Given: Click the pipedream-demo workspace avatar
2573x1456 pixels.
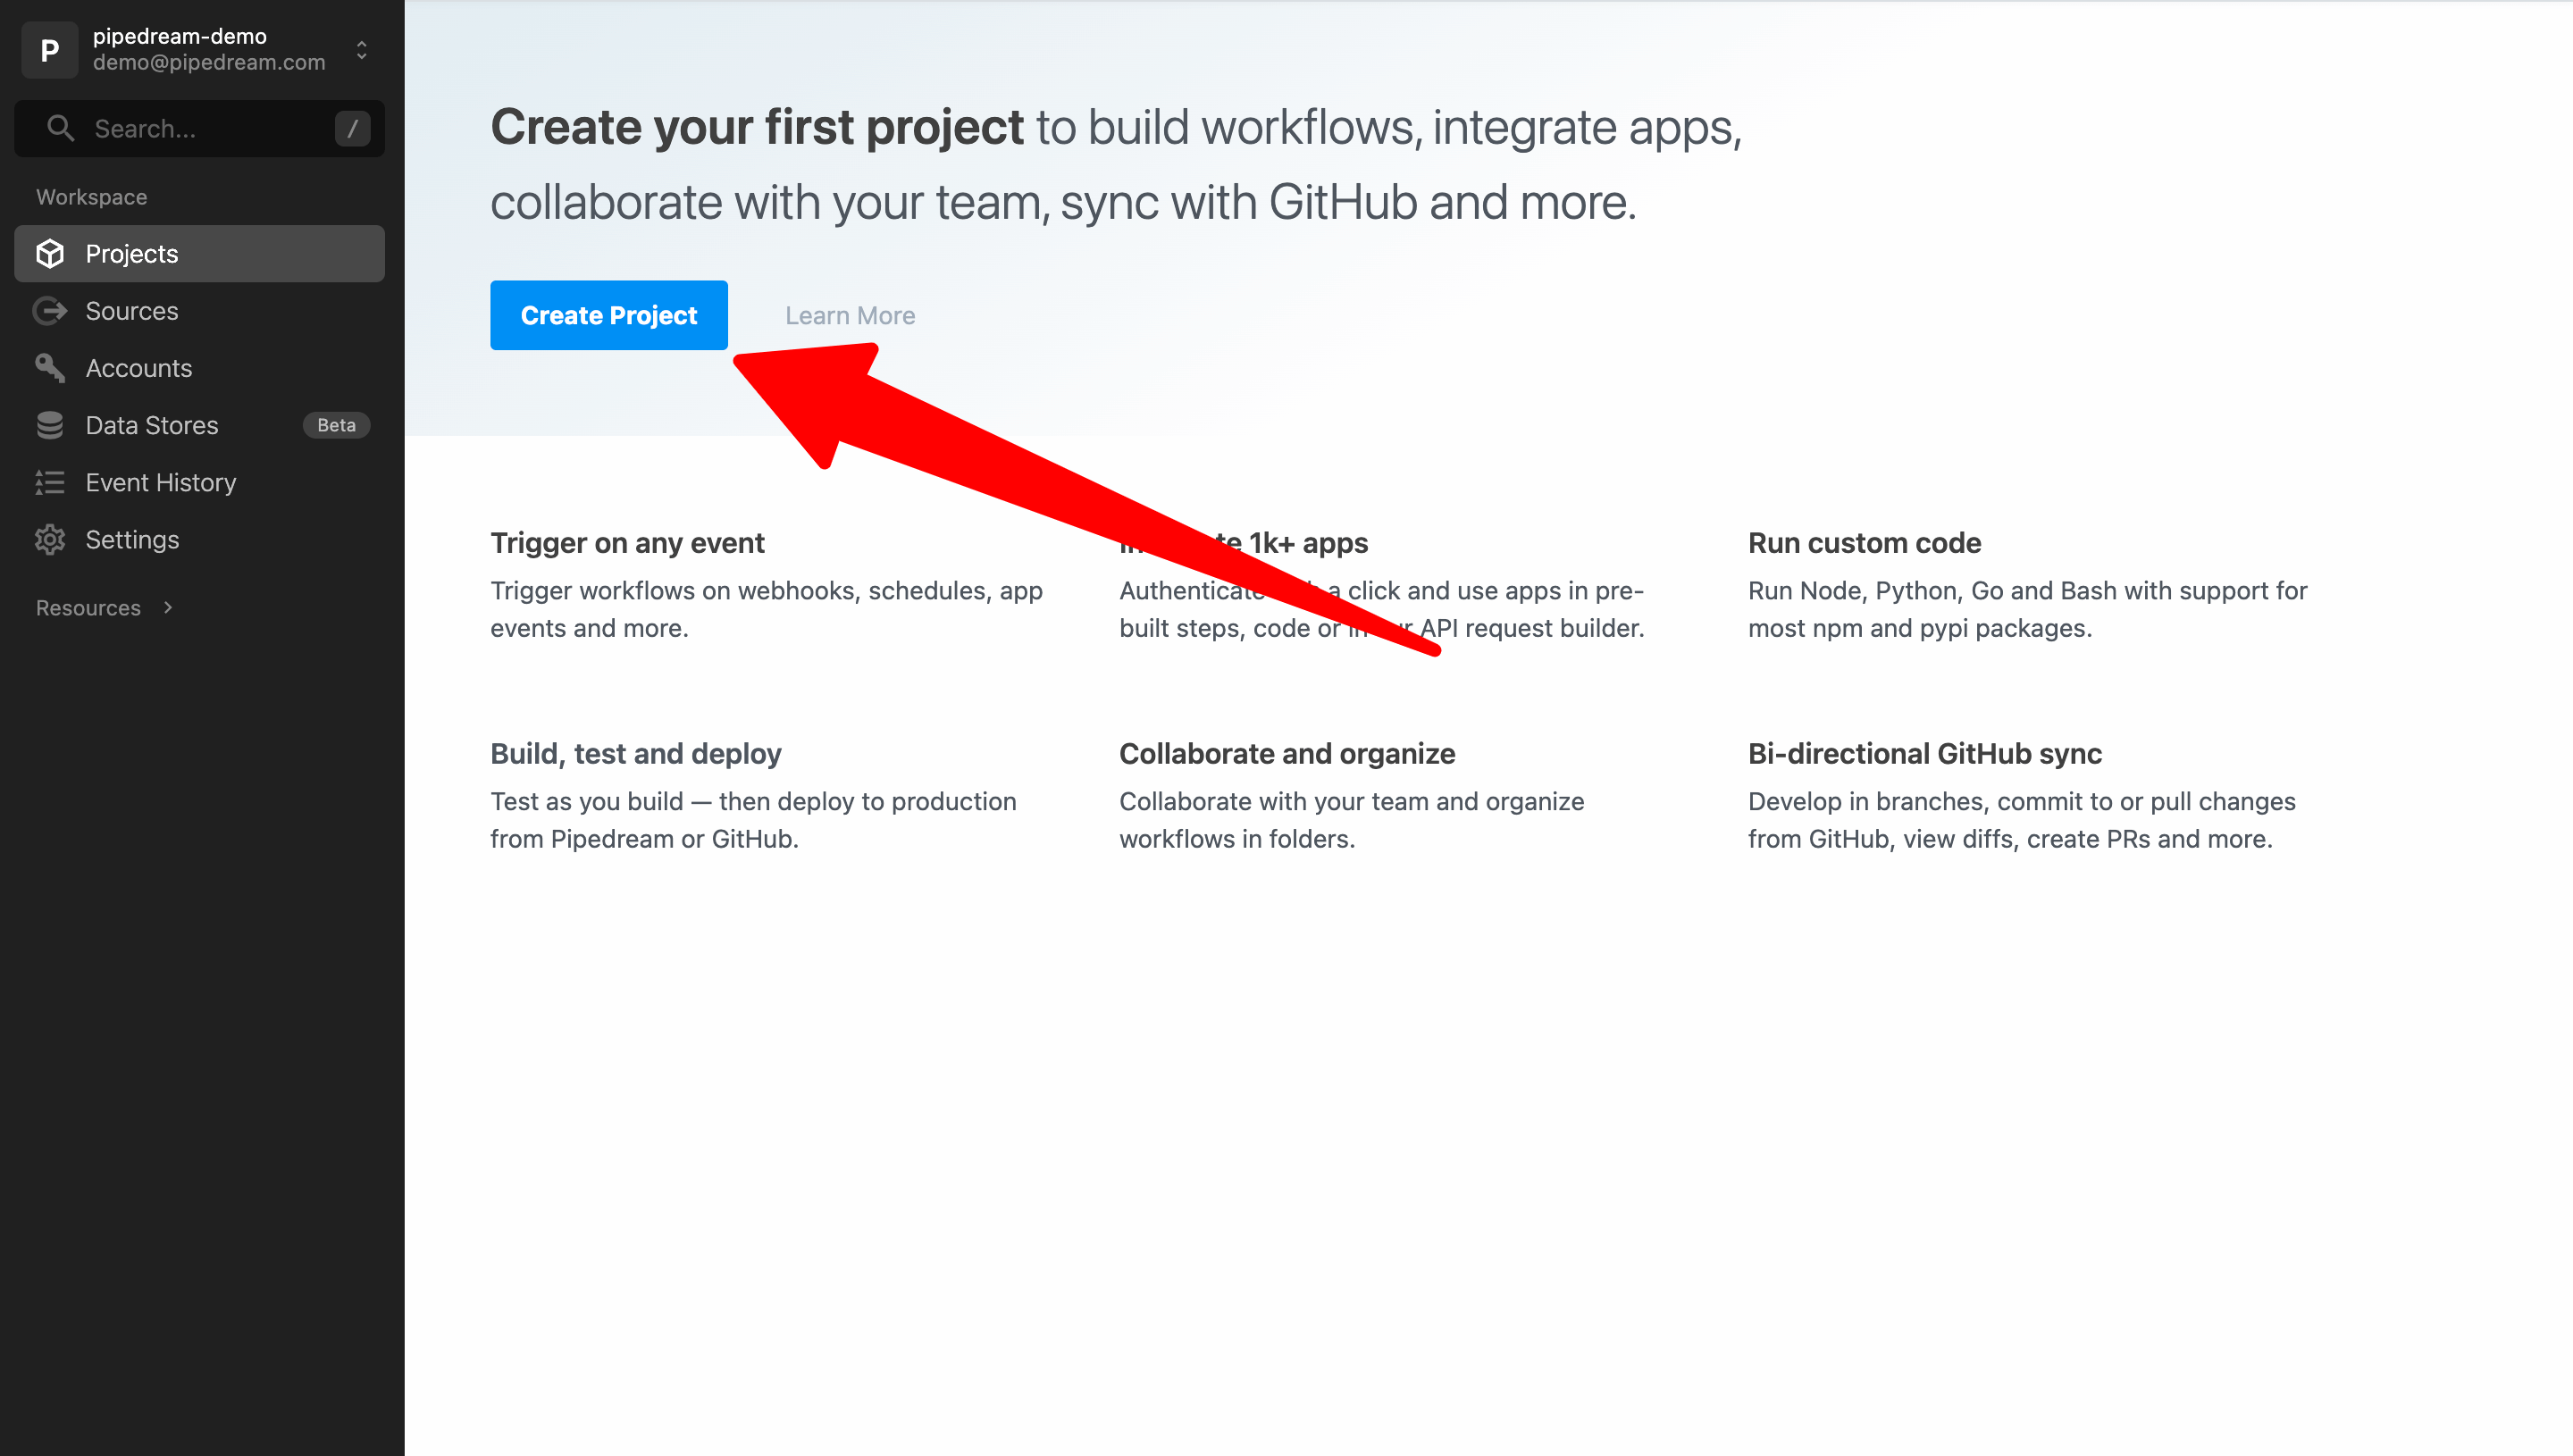Looking at the screenshot, I should tap(49, 49).
